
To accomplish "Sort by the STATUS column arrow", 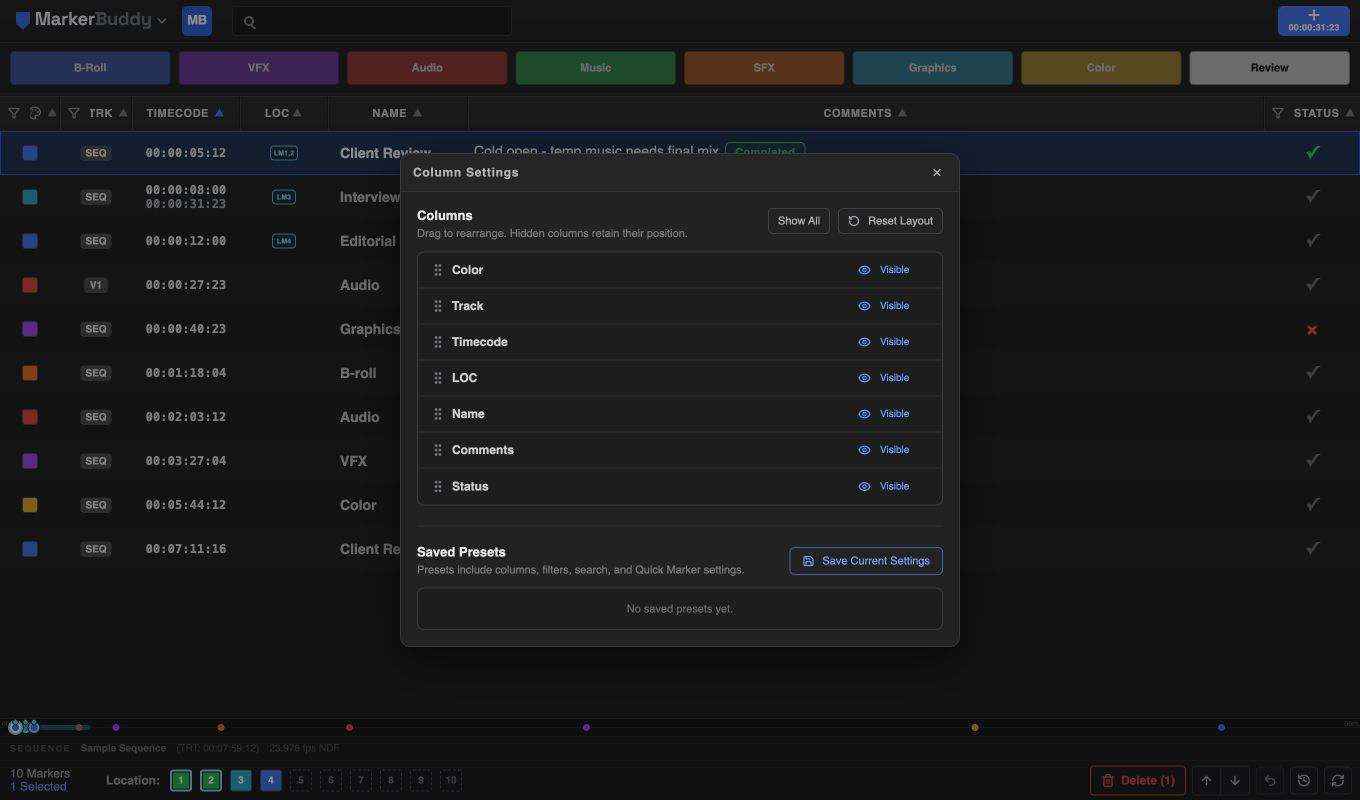I will pos(1349,113).
